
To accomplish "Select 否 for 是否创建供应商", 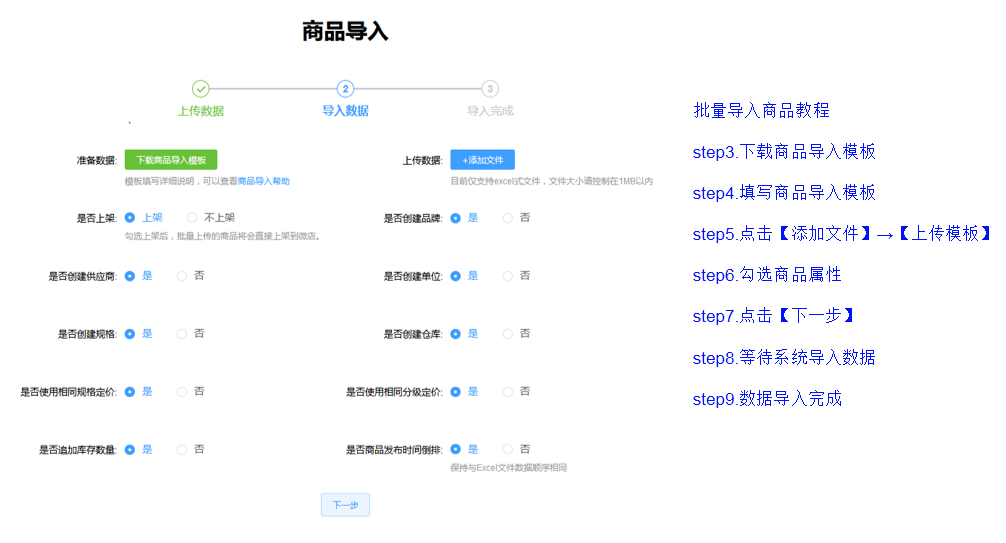I will pyautogui.click(x=182, y=276).
